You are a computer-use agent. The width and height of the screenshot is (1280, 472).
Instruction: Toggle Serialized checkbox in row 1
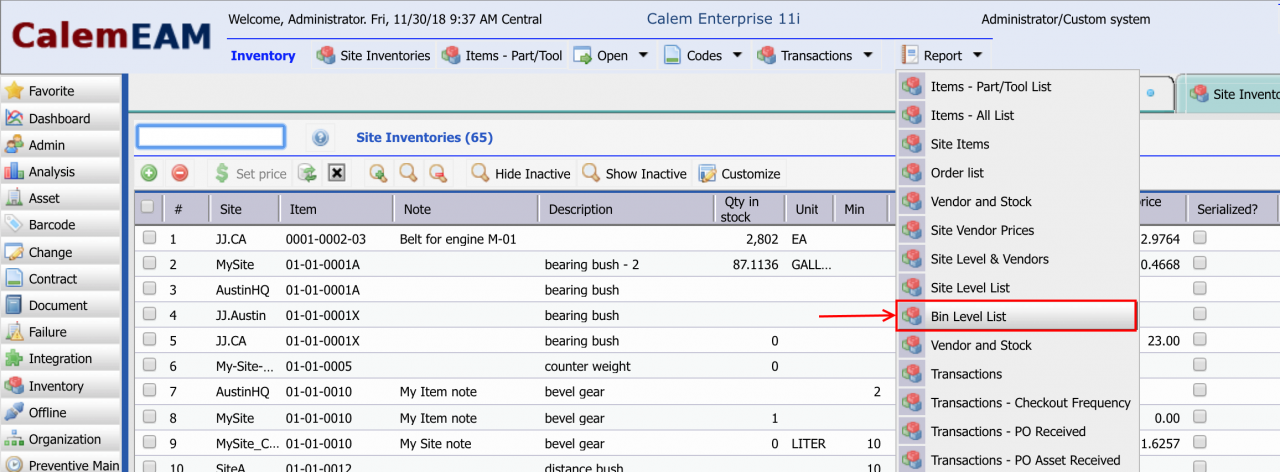(1200, 238)
